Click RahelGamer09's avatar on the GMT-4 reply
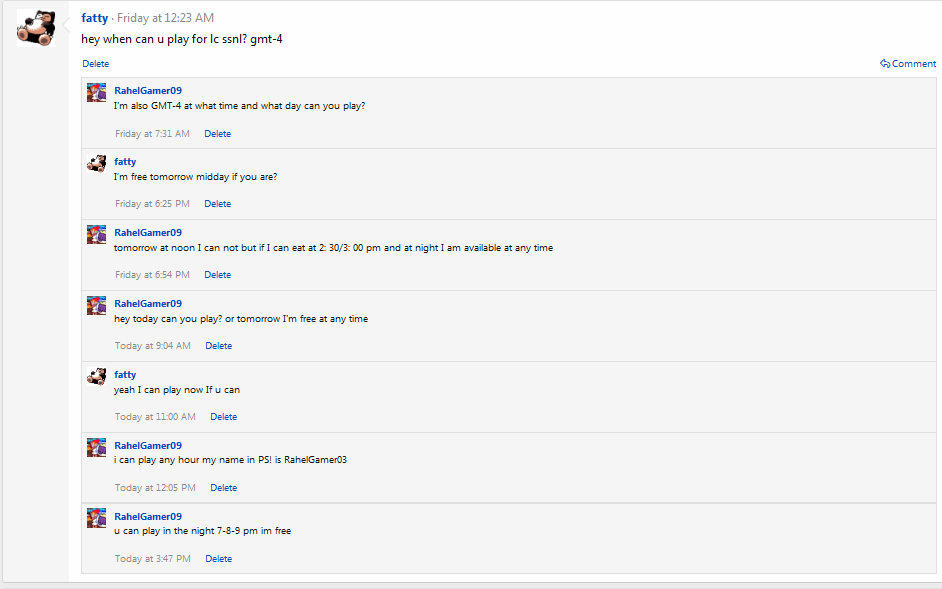The height and width of the screenshot is (589, 942). (x=97, y=93)
